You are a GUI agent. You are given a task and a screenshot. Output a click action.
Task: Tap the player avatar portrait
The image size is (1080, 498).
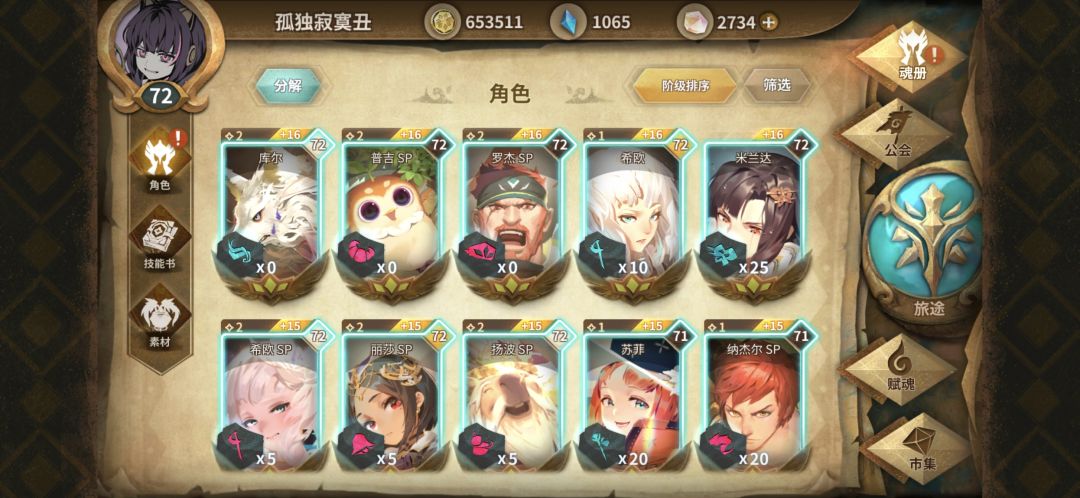pos(161,43)
